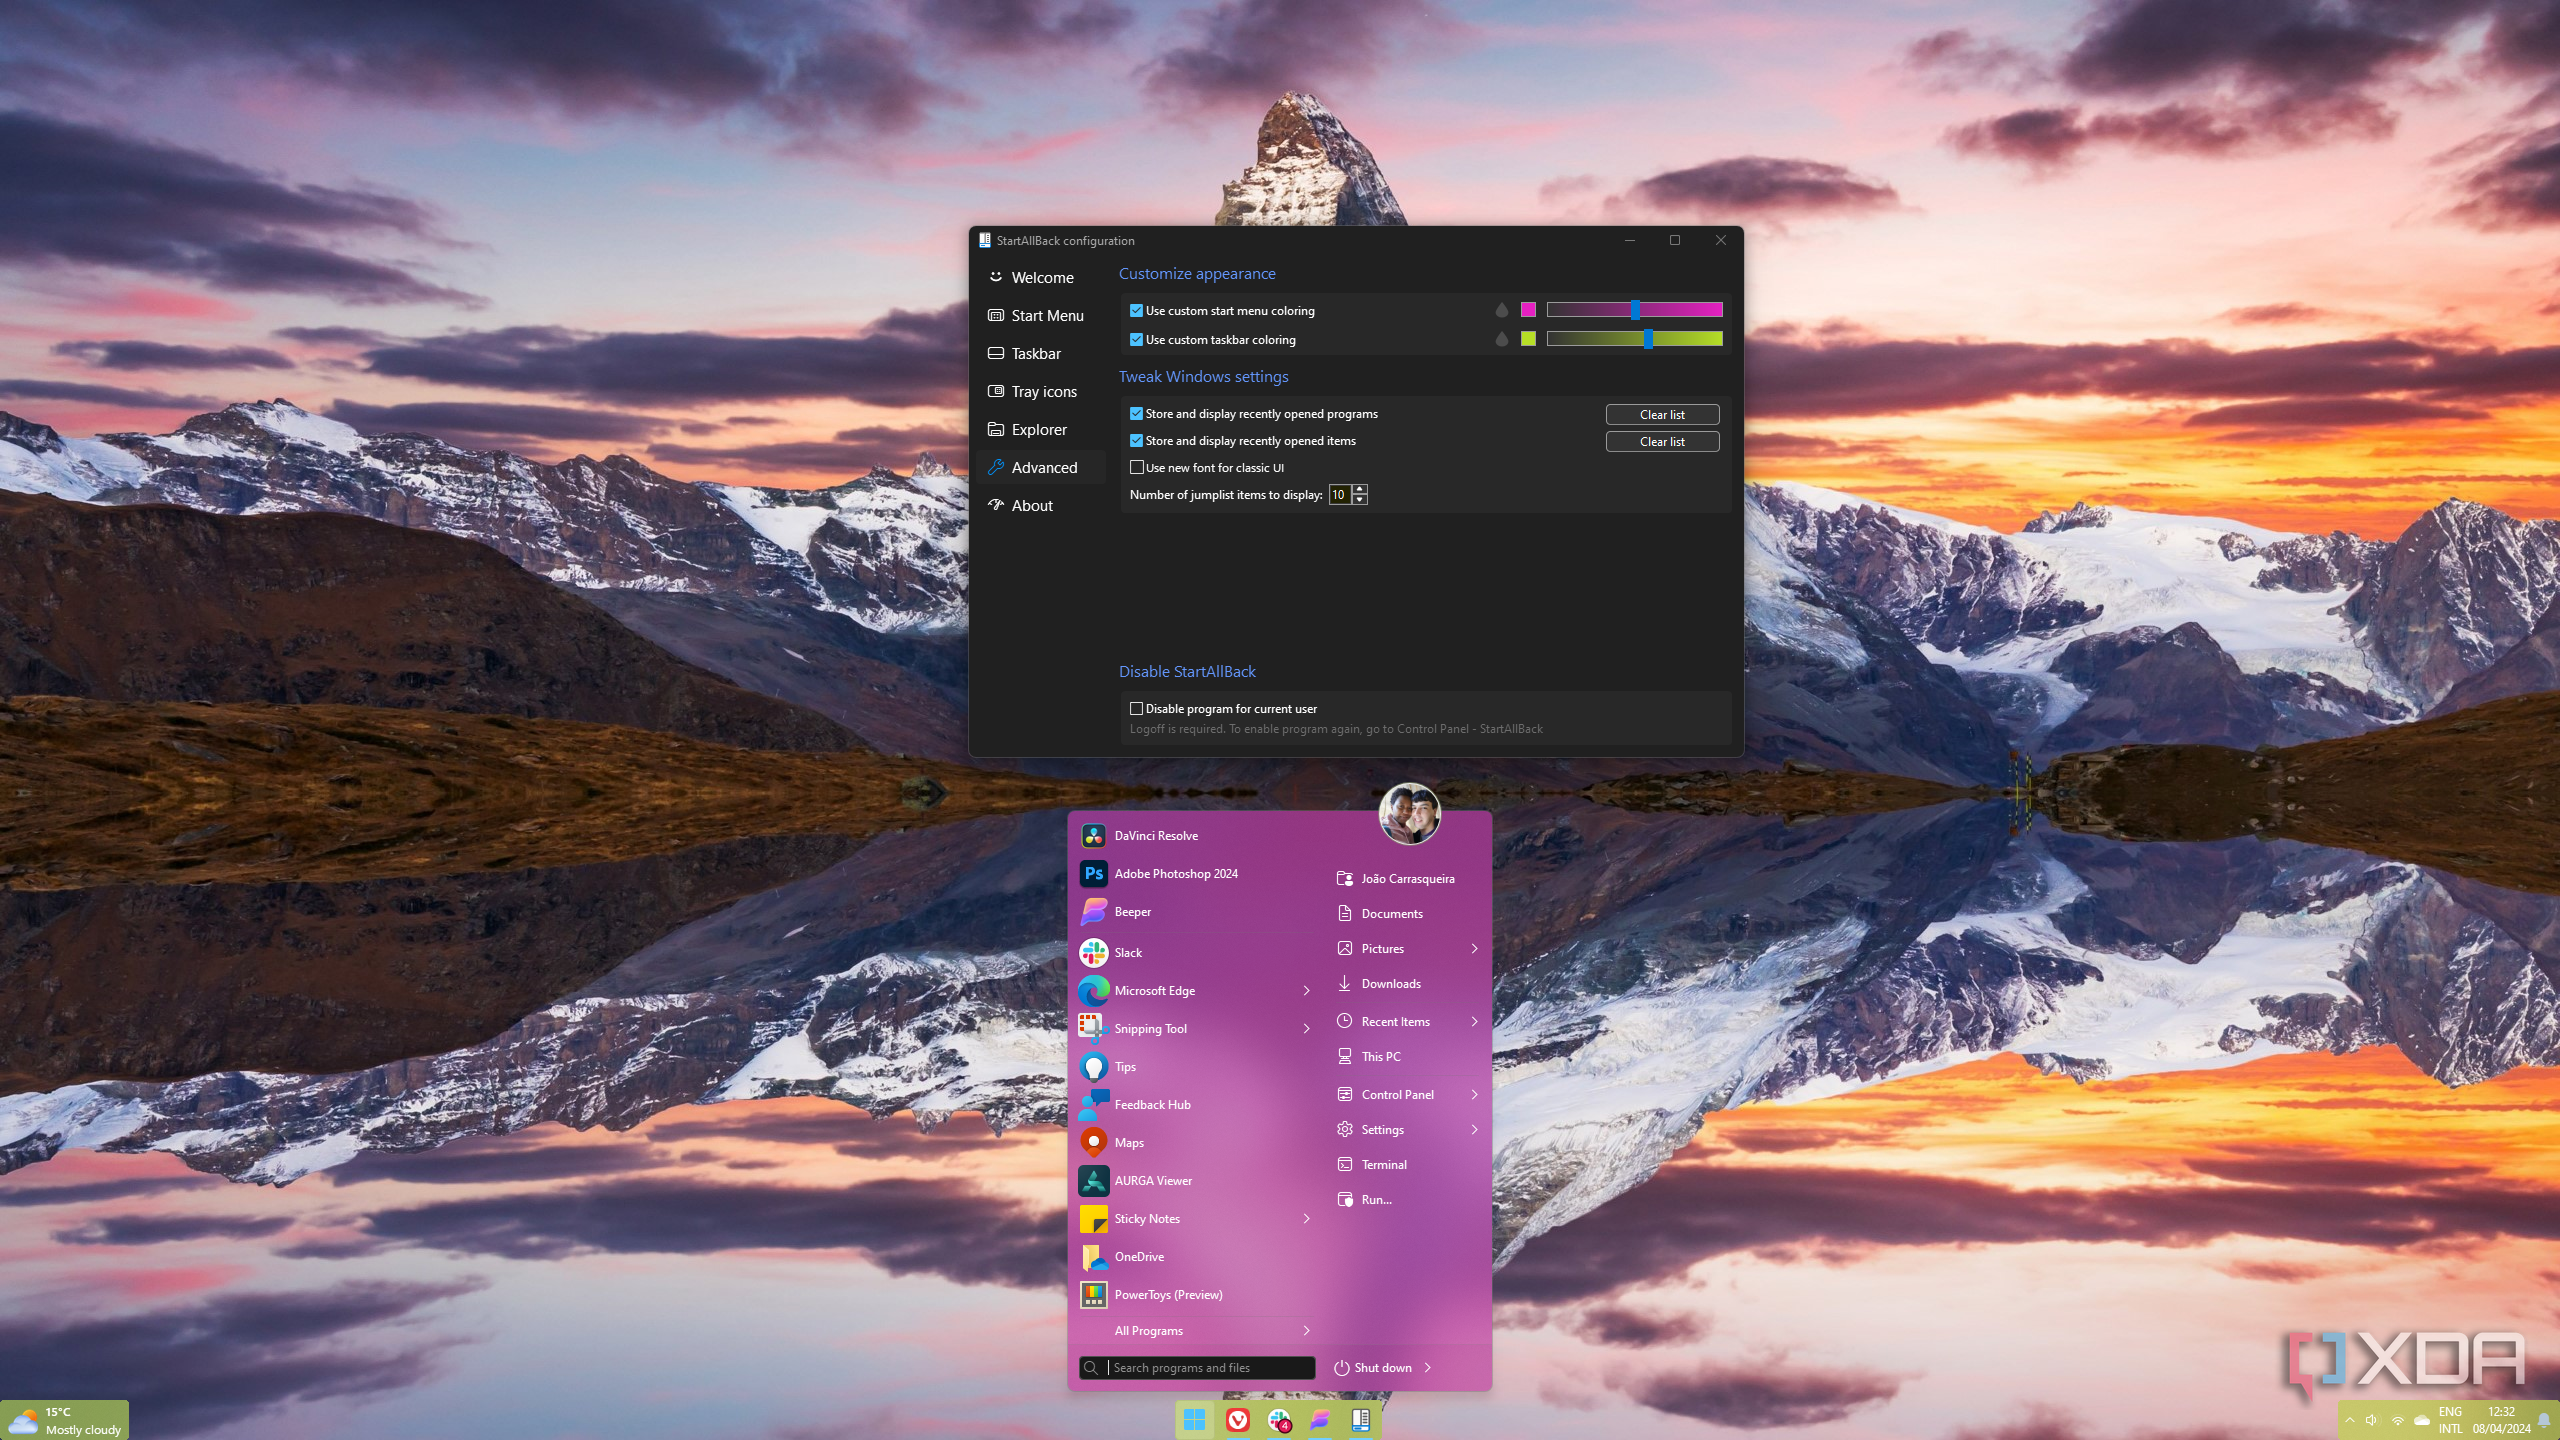Open Vivaldi from the taskbar

(1238, 1419)
